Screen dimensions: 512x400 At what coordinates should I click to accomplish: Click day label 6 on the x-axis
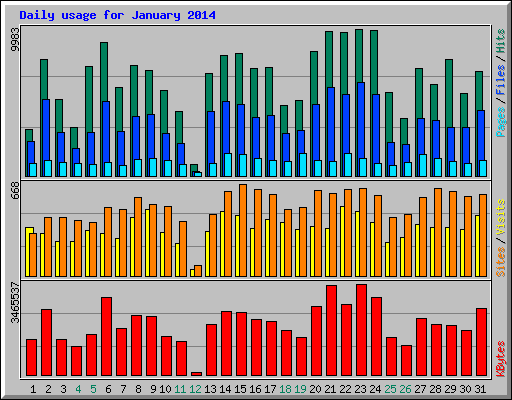108,389
